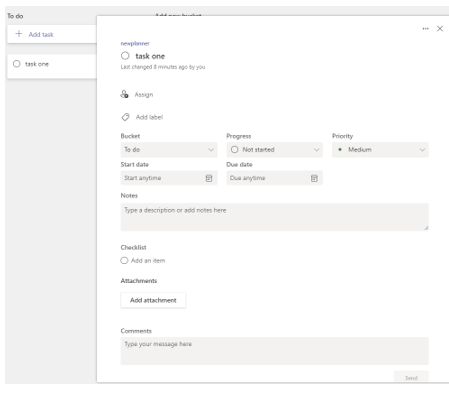Image resolution: width=449 pixels, height=395 pixels.
Task: Mark task one complete in details panel
Action: [125, 56]
